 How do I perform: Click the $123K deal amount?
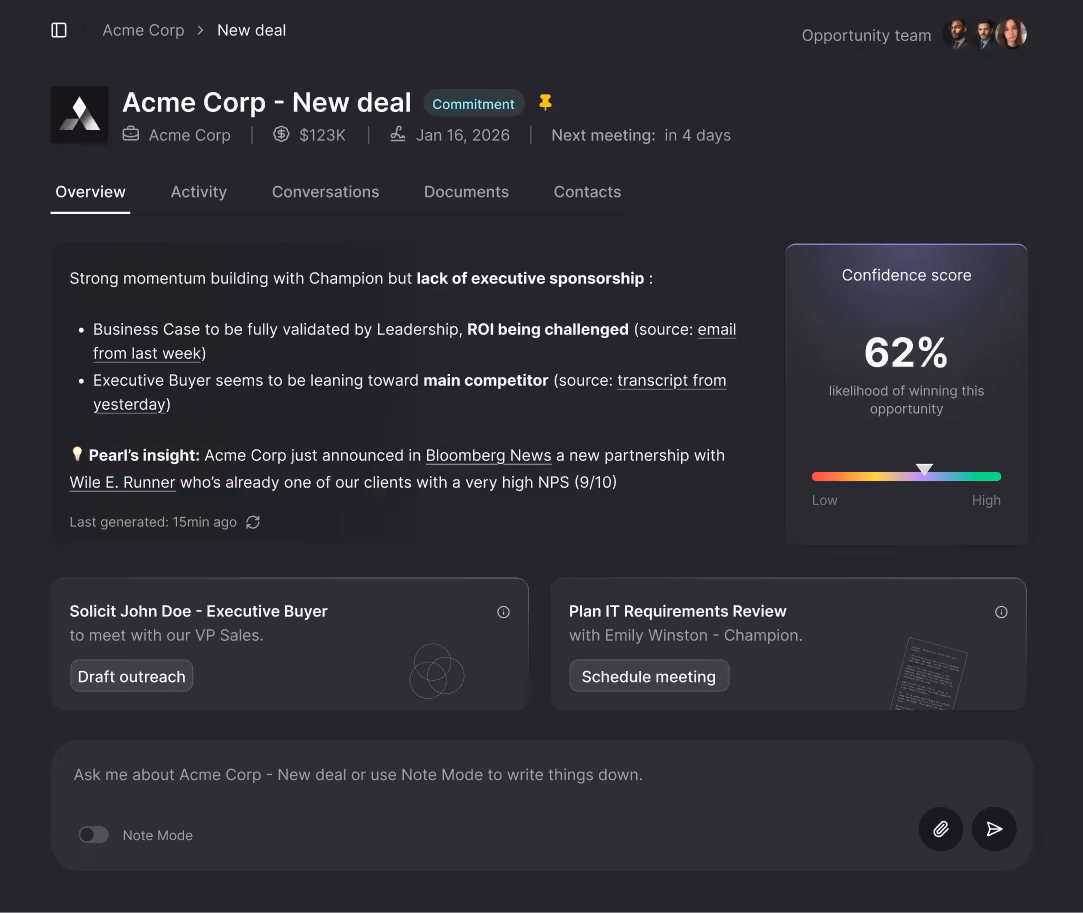click(322, 135)
